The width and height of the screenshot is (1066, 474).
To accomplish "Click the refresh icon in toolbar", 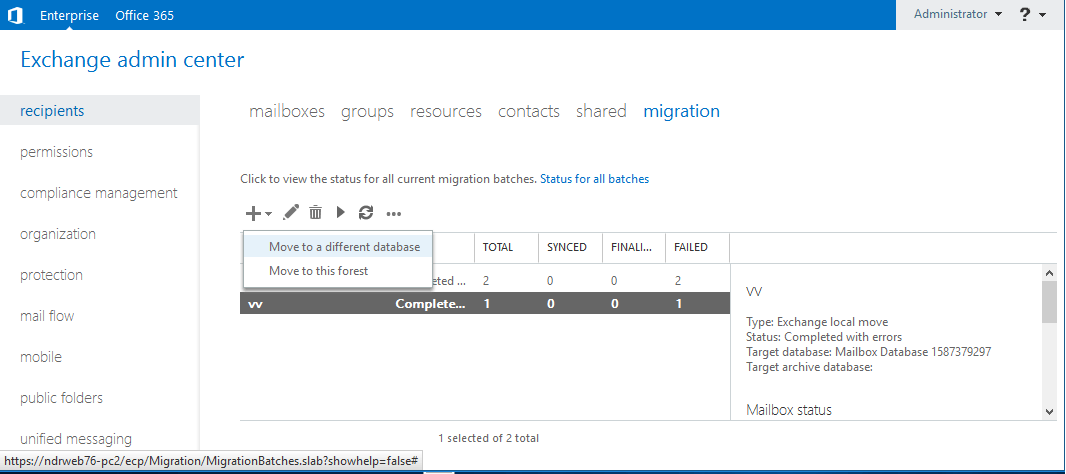I will 366,212.
